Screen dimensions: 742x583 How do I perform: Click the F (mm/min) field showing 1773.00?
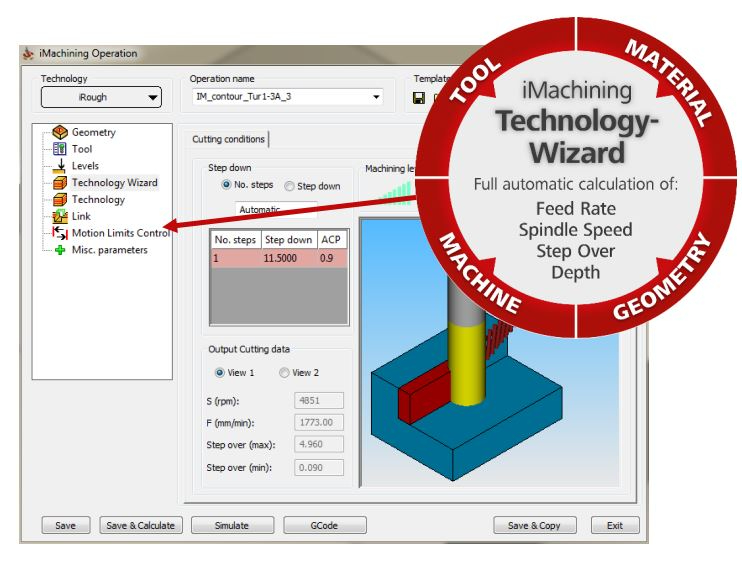[319, 423]
